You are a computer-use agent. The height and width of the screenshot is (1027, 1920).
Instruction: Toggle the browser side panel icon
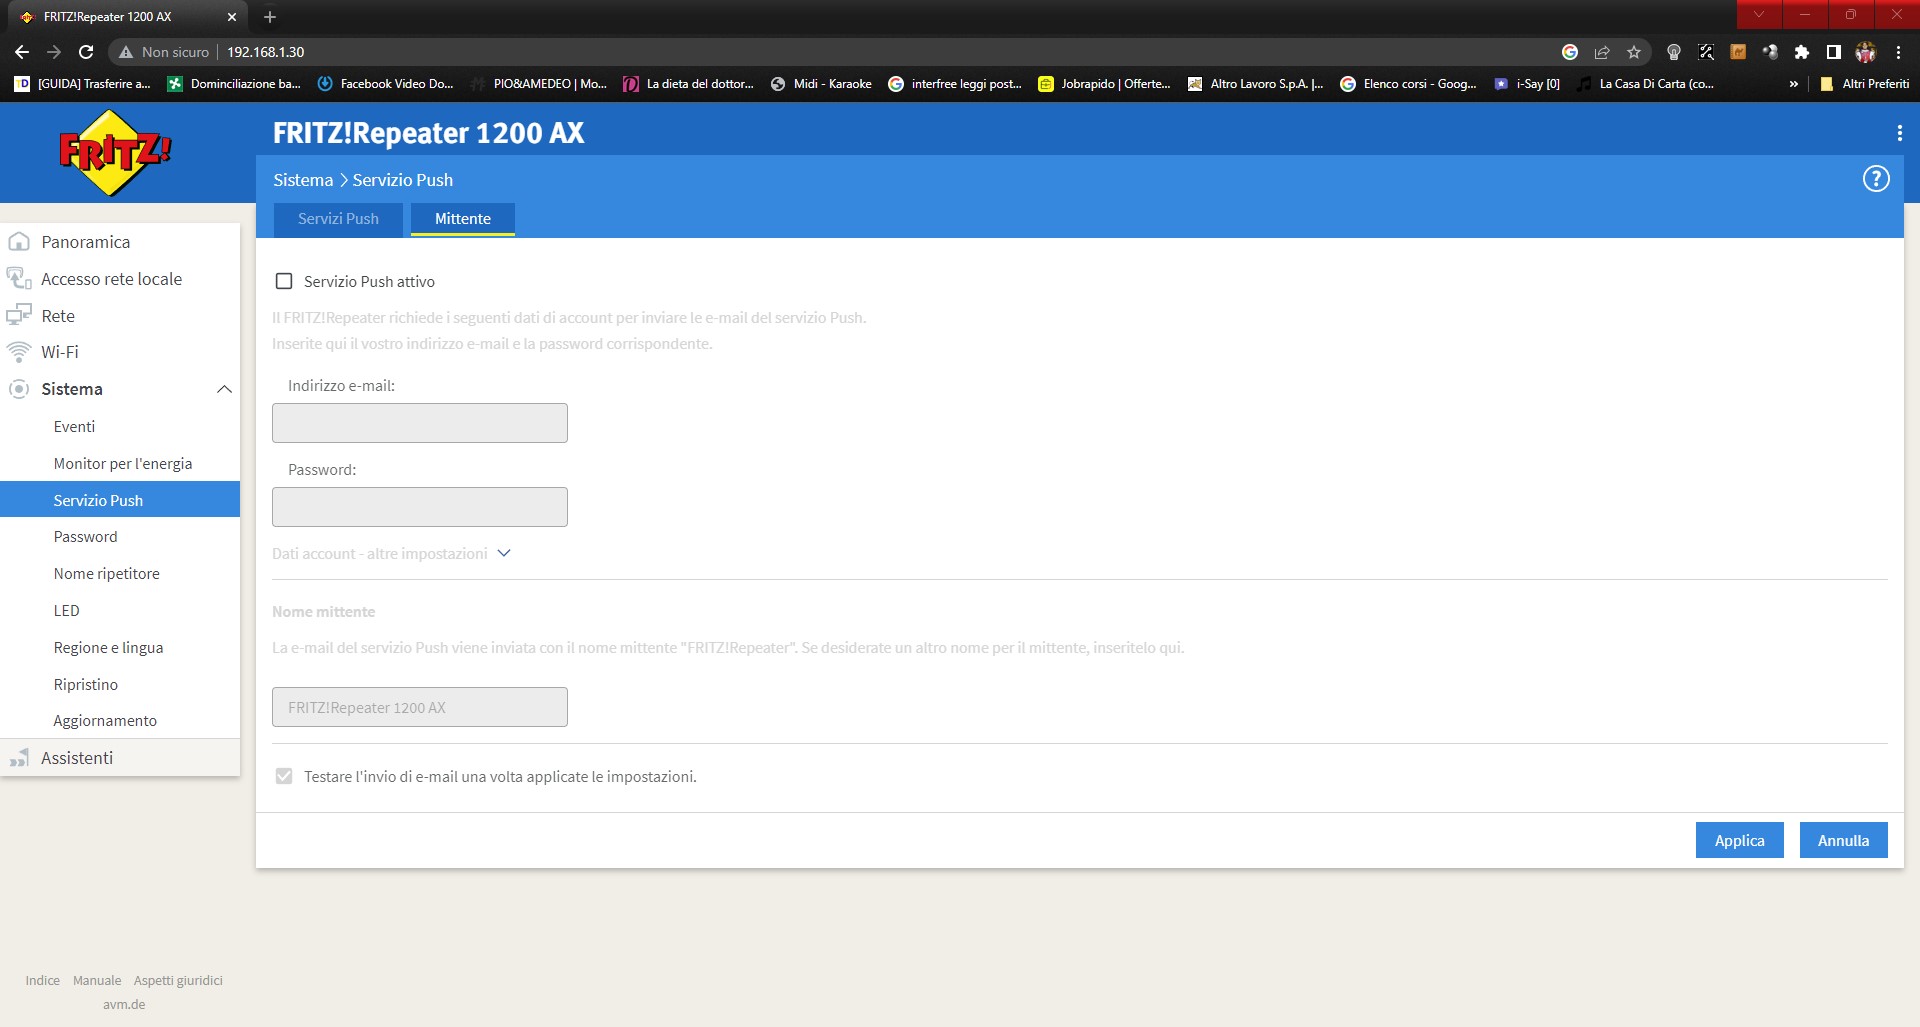pyautogui.click(x=1834, y=52)
